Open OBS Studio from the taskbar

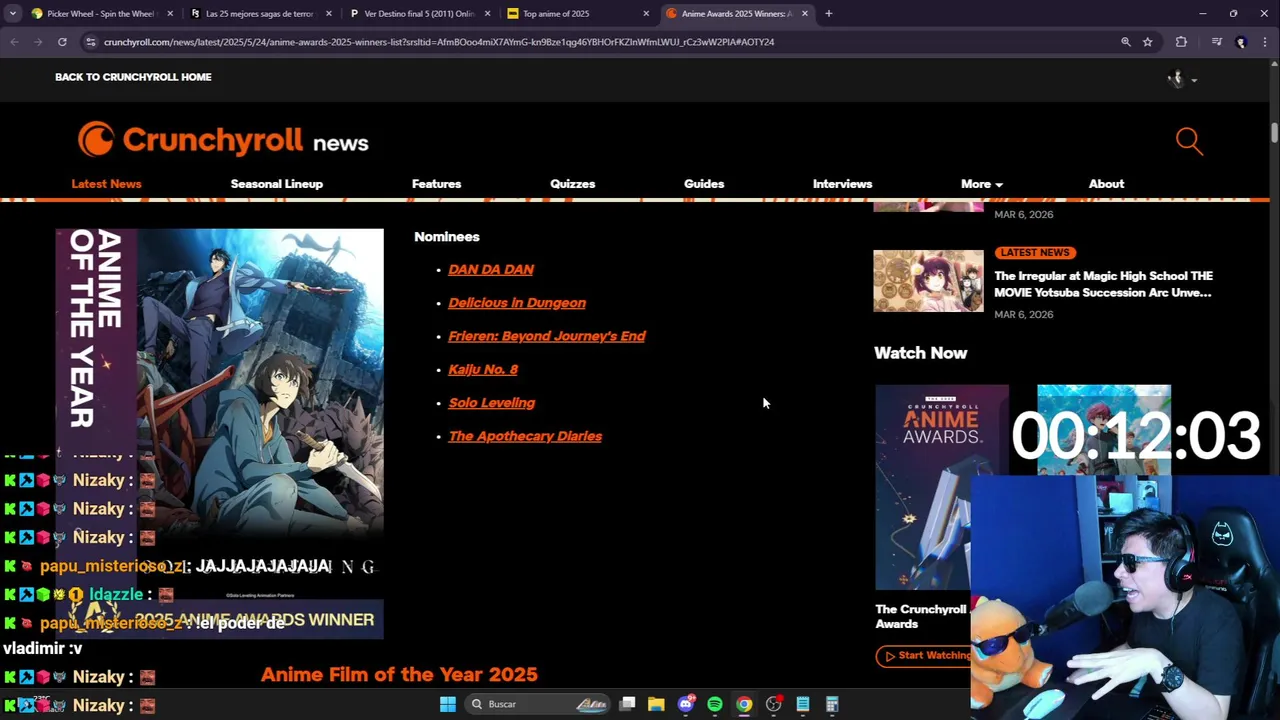coord(773,704)
